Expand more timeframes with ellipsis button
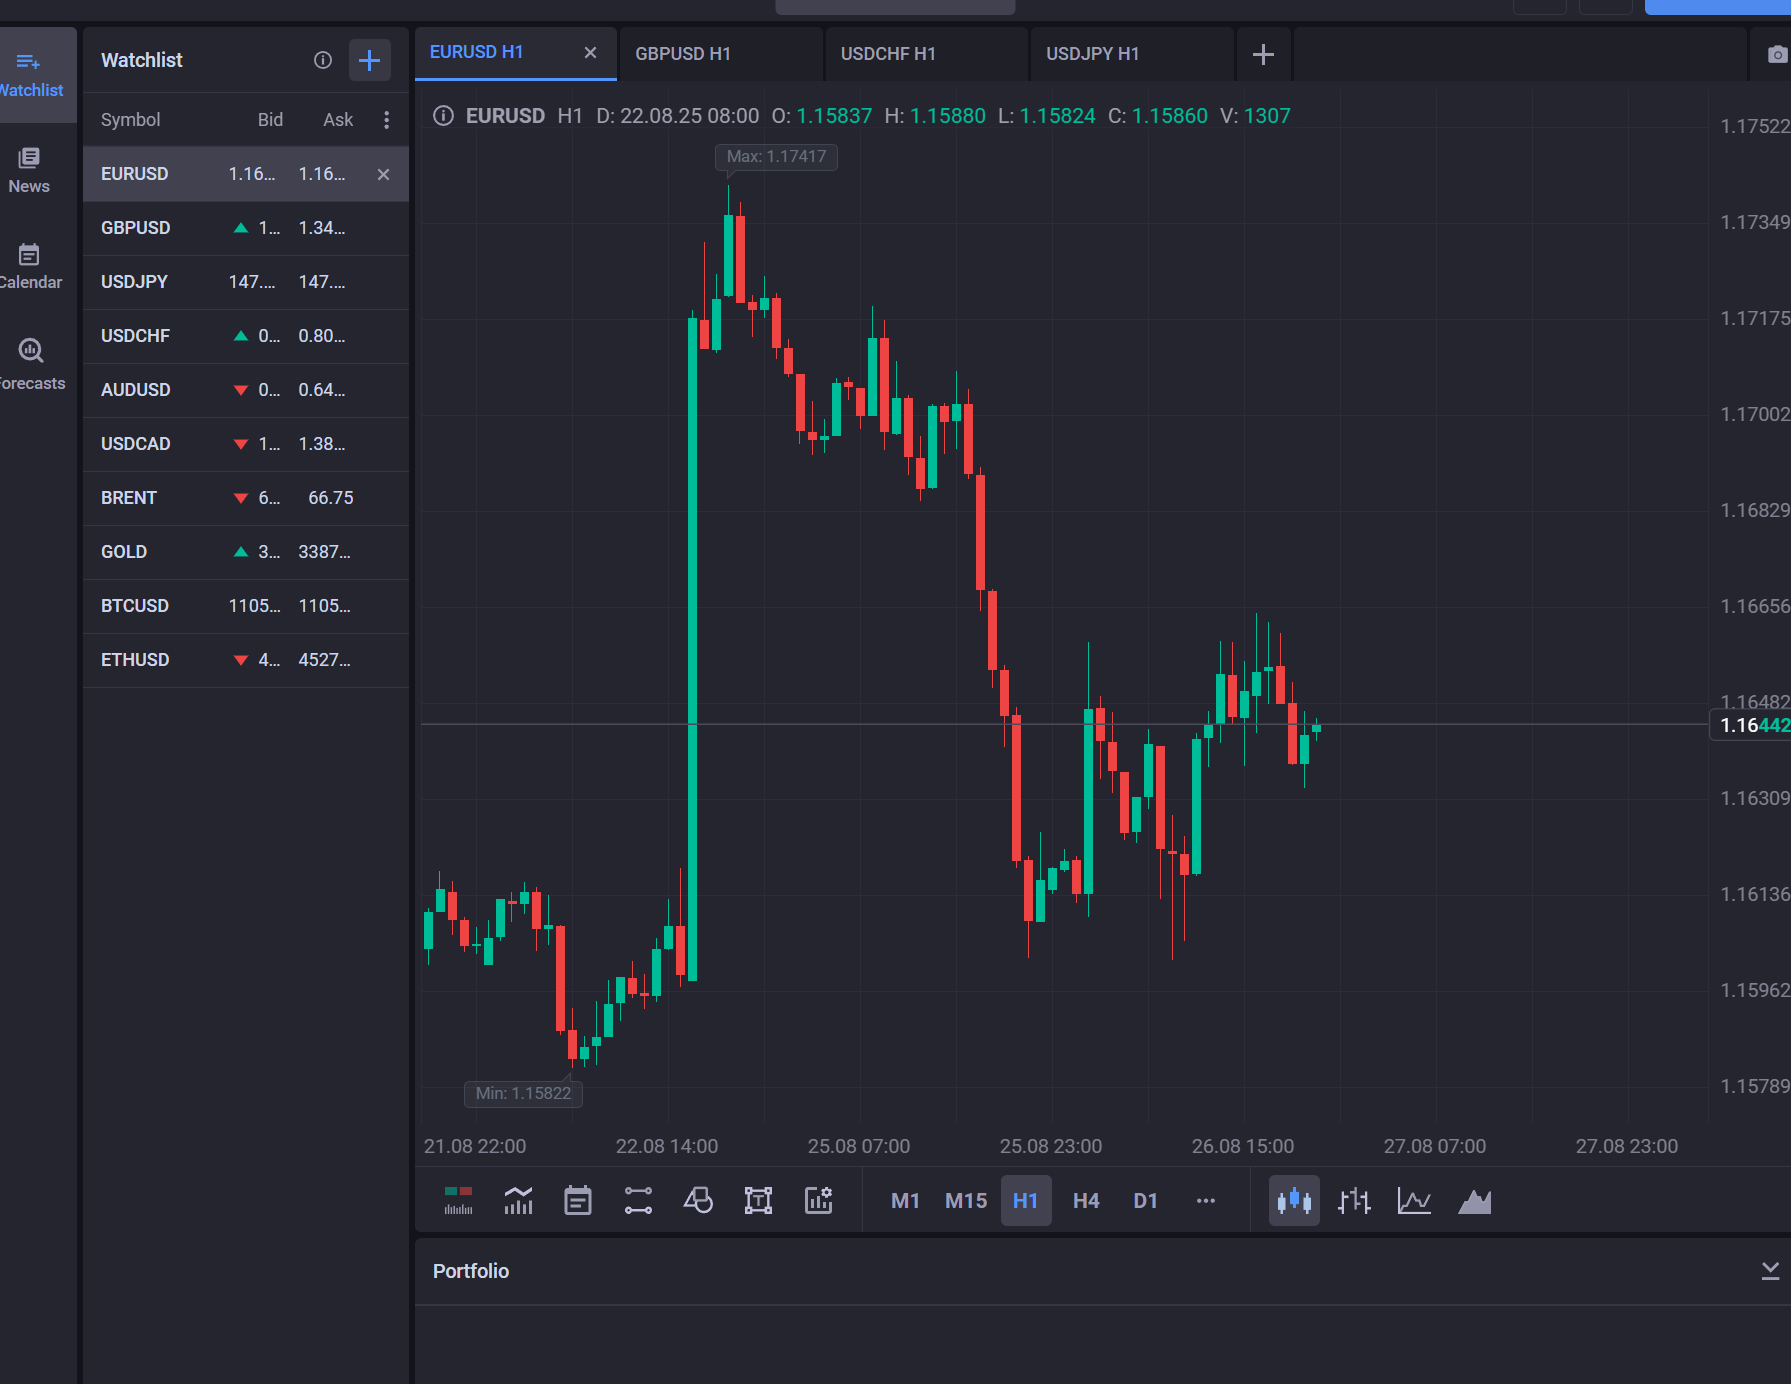This screenshot has height=1384, width=1791. point(1205,1200)
